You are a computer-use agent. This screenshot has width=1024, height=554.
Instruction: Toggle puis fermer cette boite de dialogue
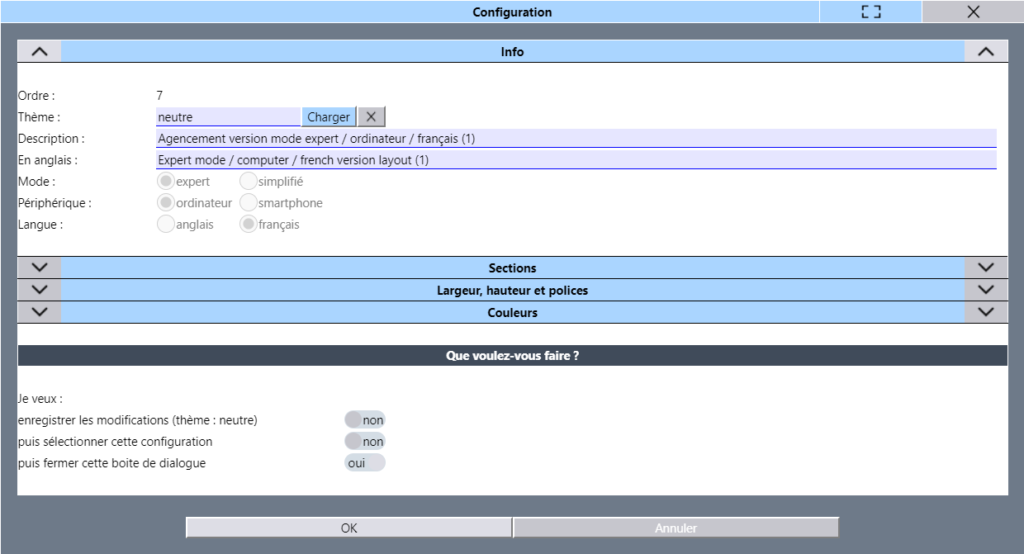364,463
